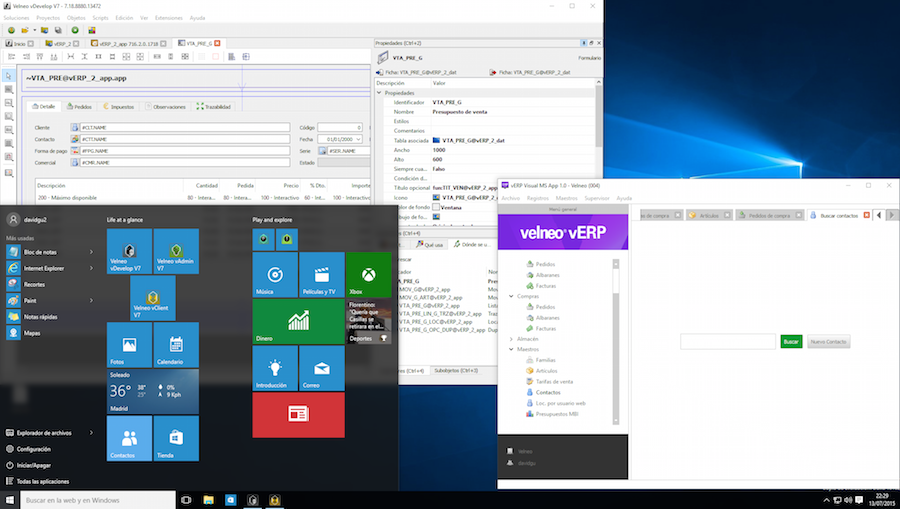Open the Música tile
900x509 pixels.
[x=275, y=274]
